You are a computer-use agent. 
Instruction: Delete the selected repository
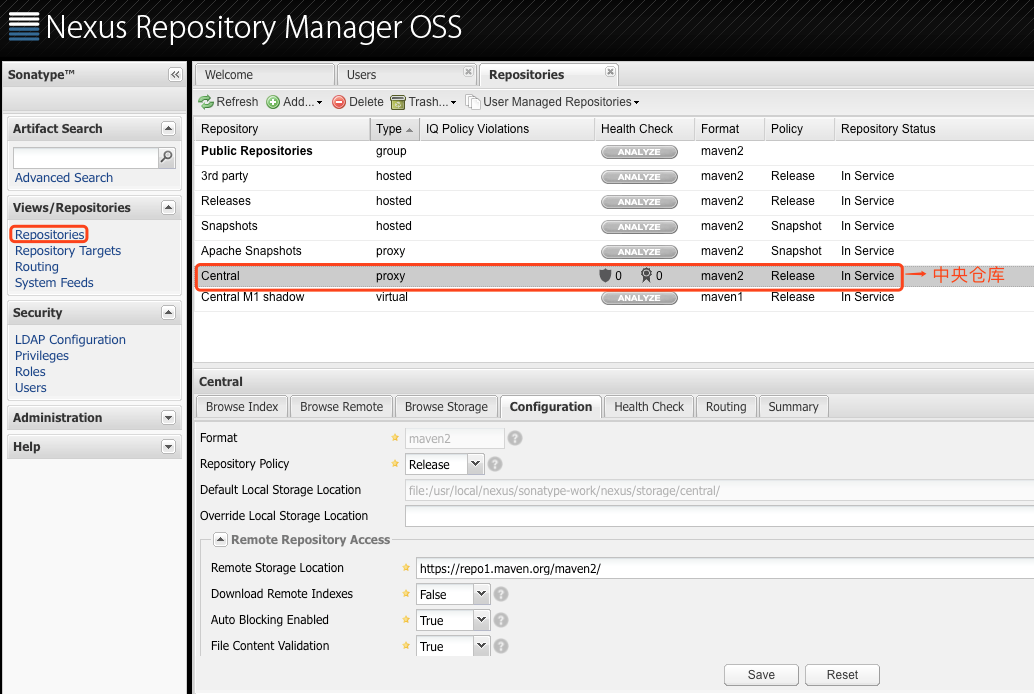coord(357,102)
